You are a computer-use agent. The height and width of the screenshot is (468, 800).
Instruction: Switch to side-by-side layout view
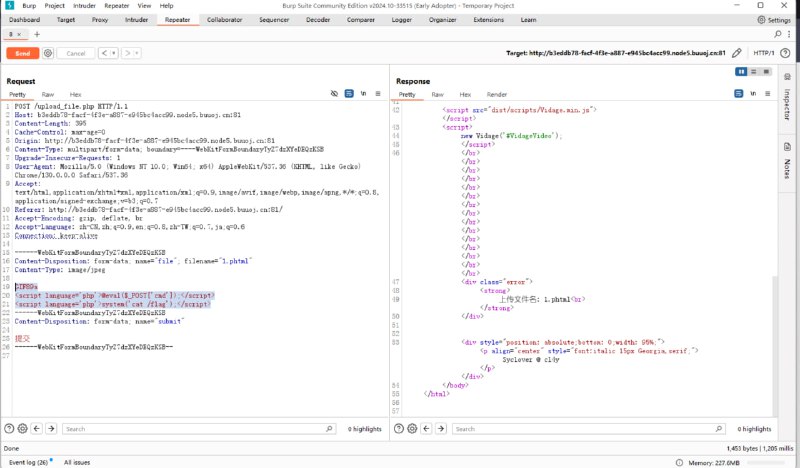pyautogui.click(x=741, y=72)
